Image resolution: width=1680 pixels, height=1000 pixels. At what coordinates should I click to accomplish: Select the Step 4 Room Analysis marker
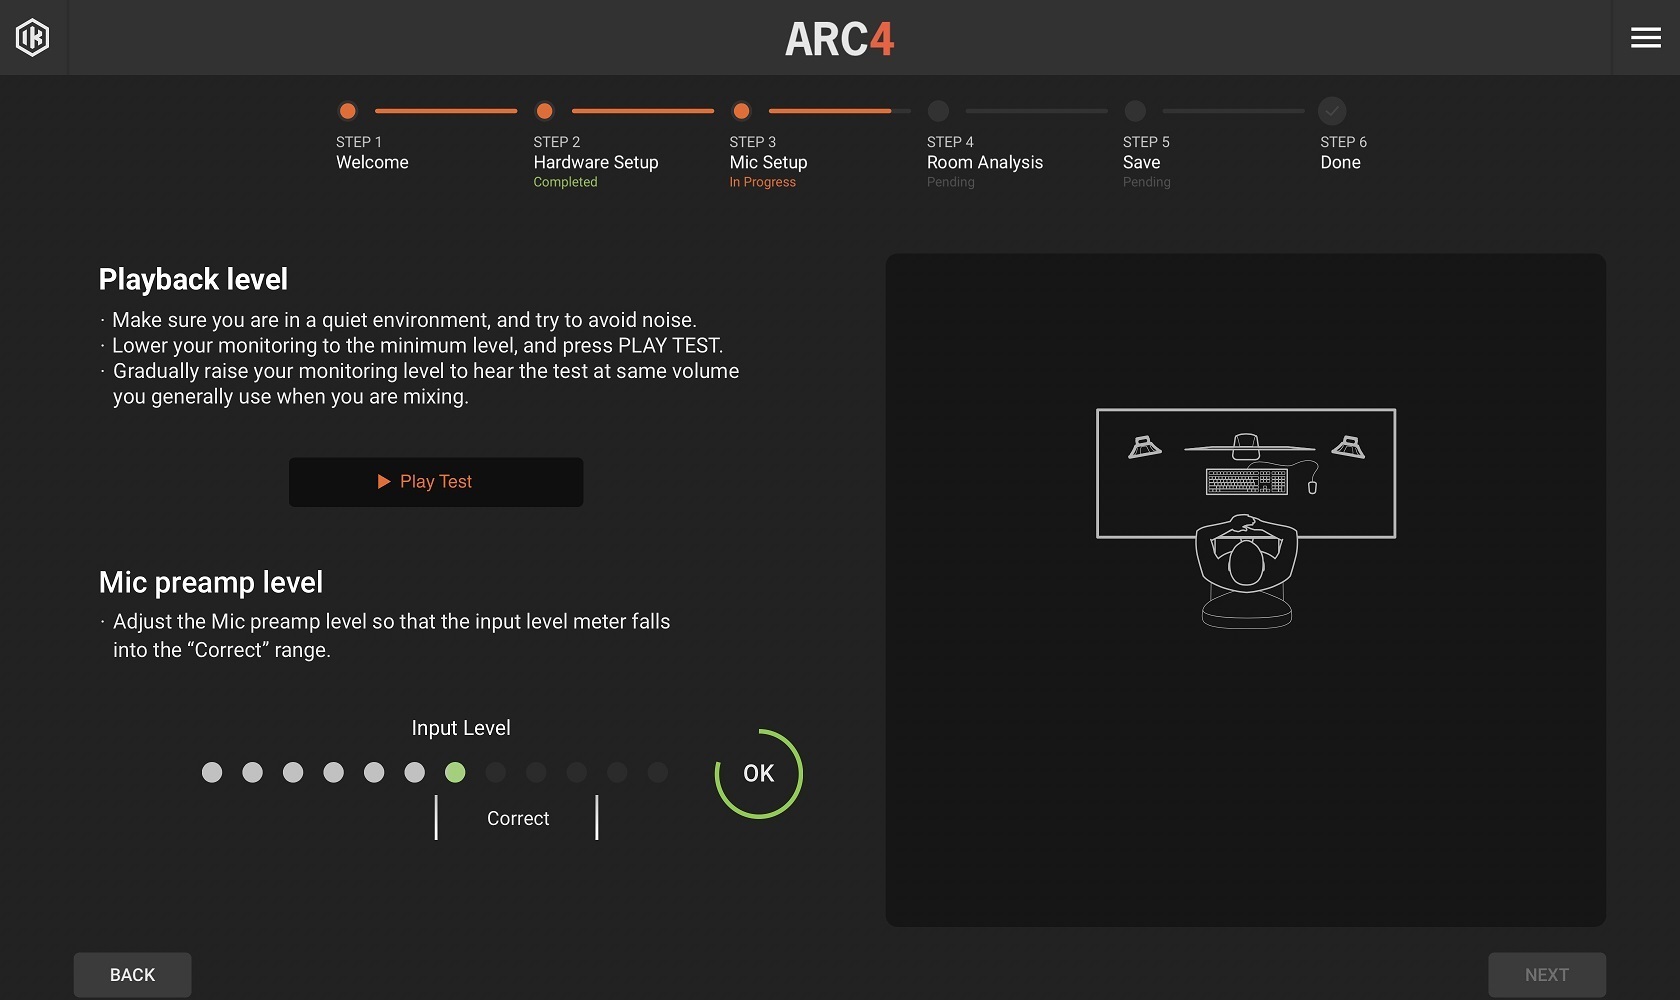click(938, 111)
